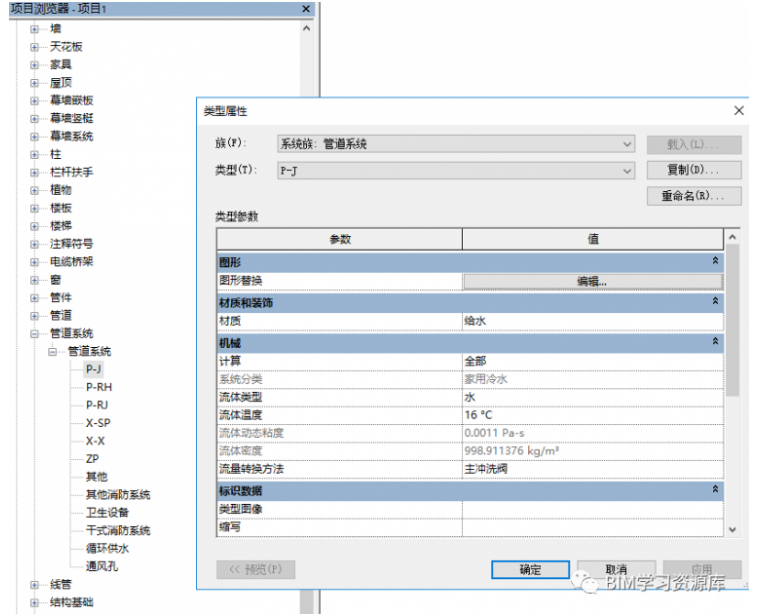Expand the 管件 tree node

click(34, 298)
